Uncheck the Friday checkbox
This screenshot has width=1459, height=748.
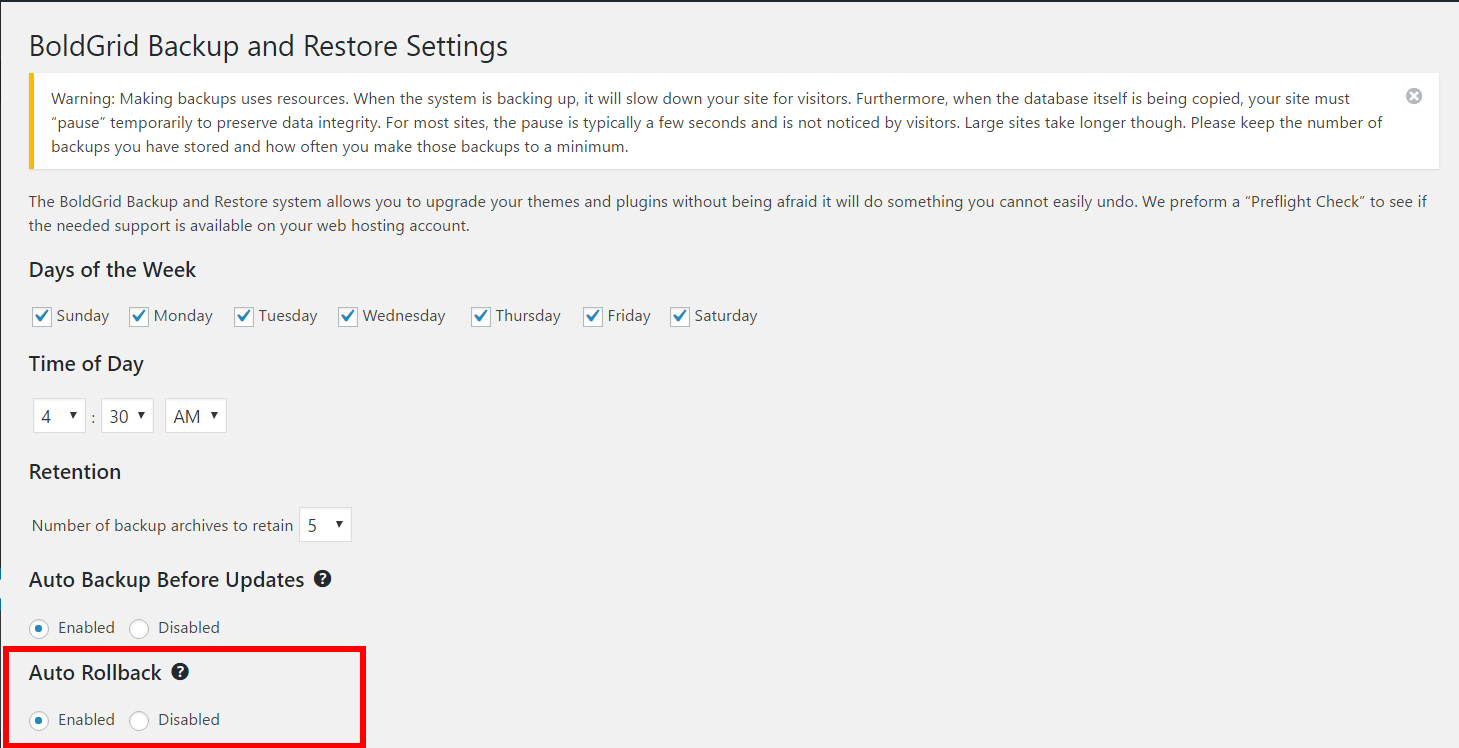pyautogui.click(x=593, y=316)
